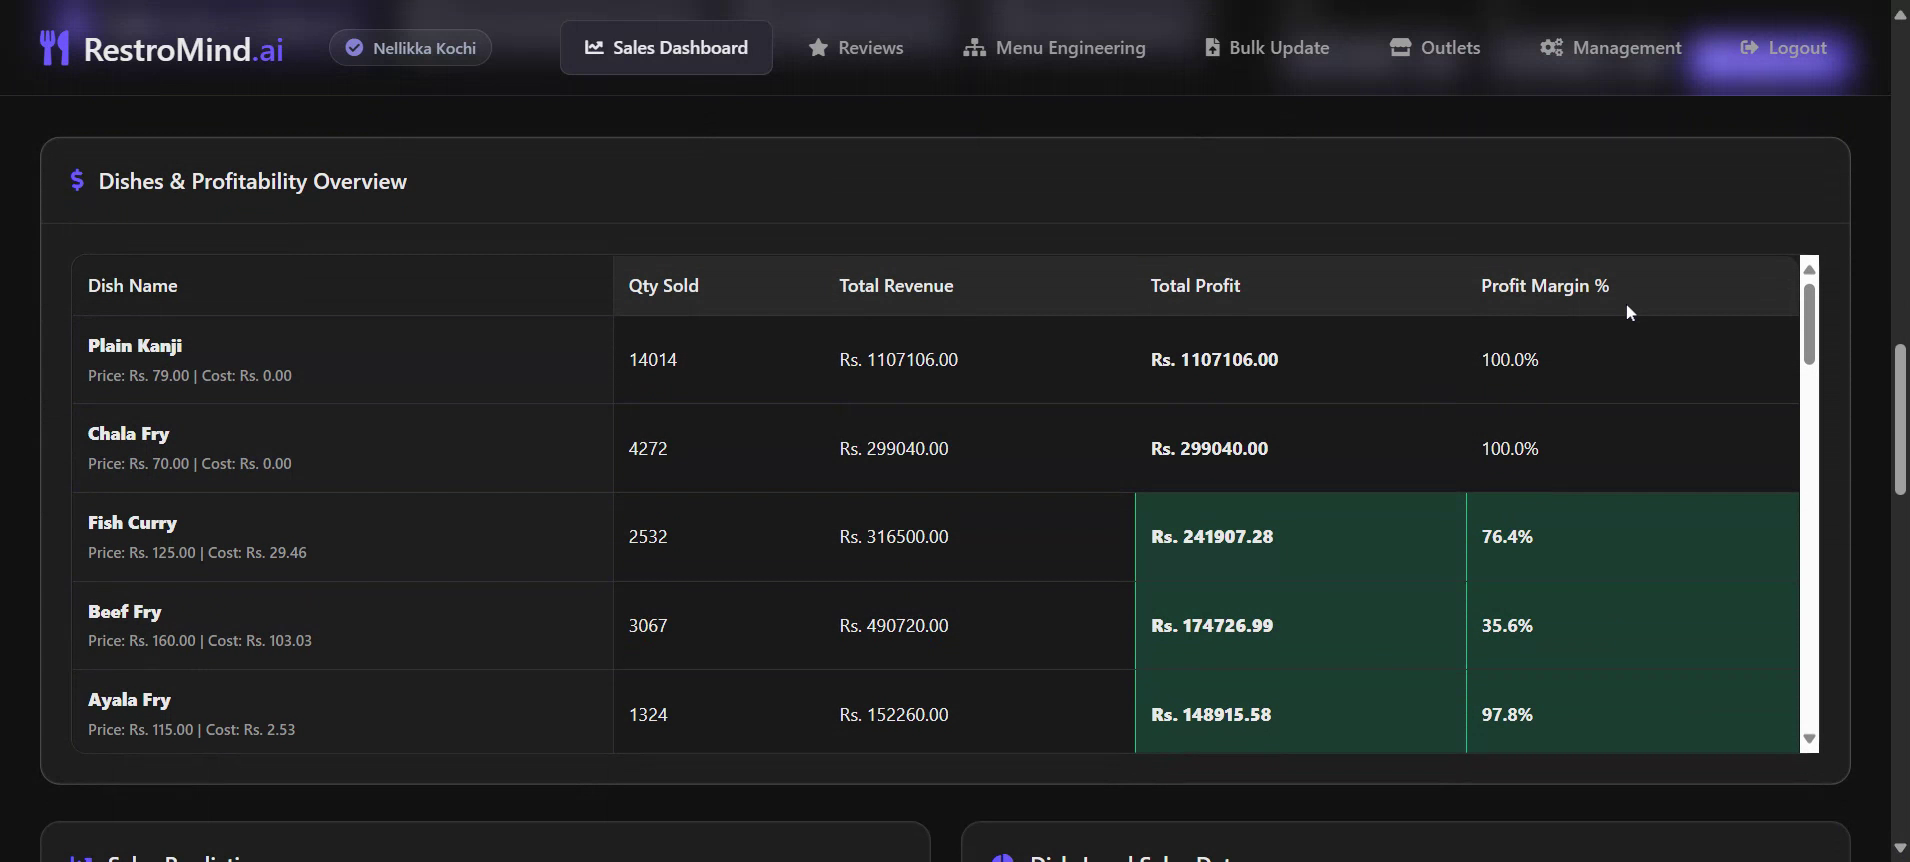The width and height of the screenshot is (1910, 862).
Task: Click the sign-out icon in Logout button
Action: (1749, 48)
